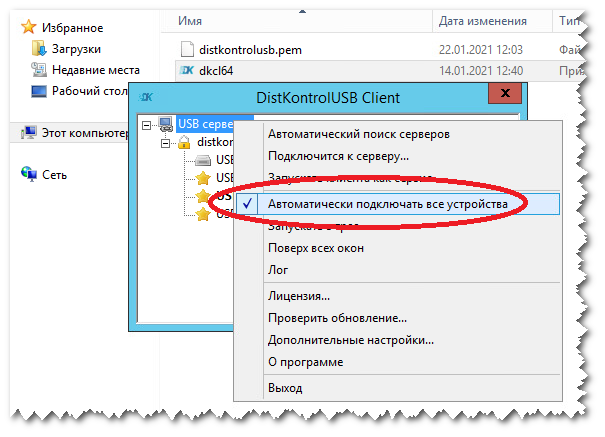
Task: Click the Сеть label in navigation pane
Action: pyautogui.click(x=54, y=175)
